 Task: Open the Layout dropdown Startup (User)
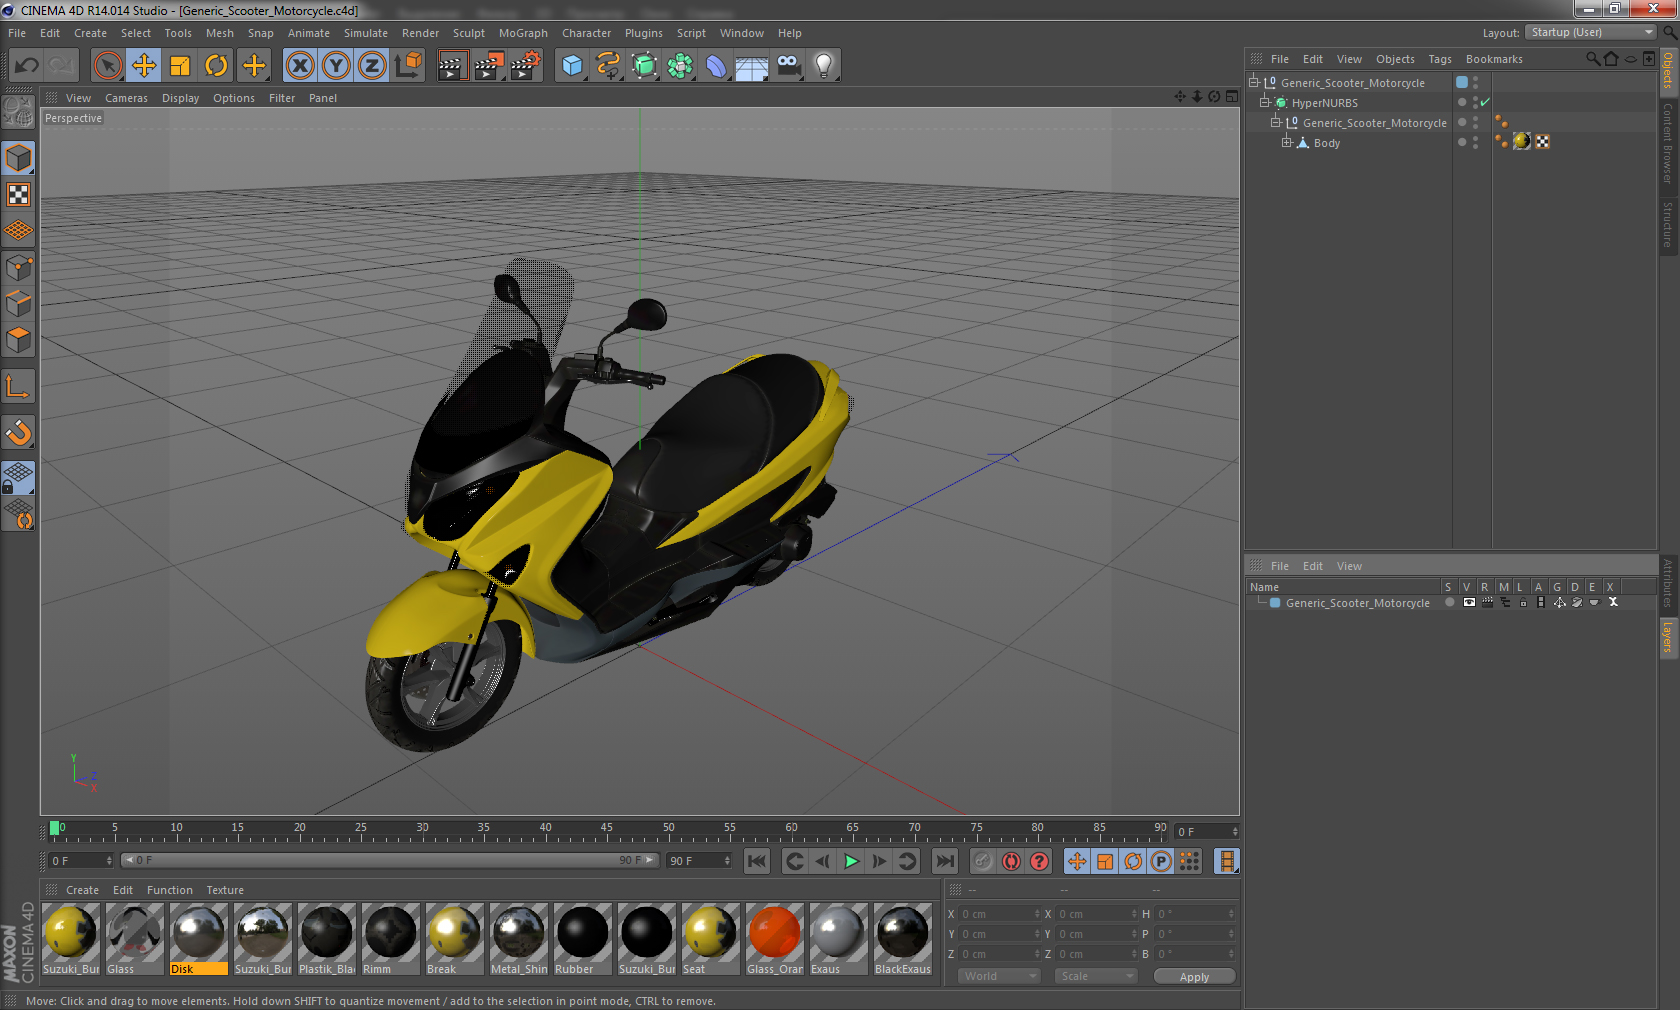click(1592, 32)
